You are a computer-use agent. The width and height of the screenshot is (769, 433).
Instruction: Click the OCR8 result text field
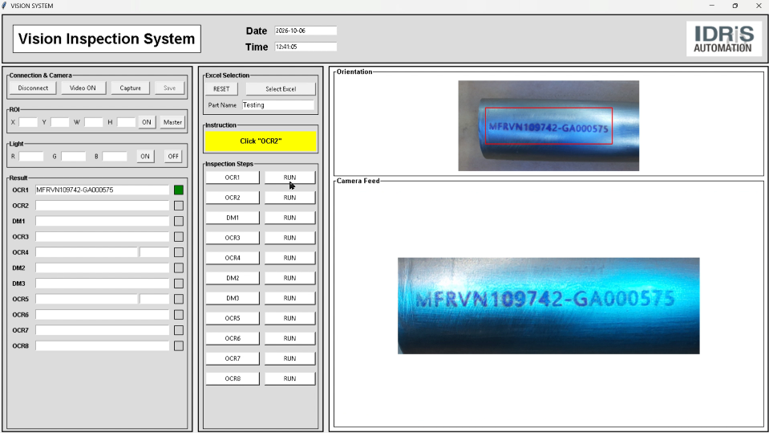tap(102, 346)
